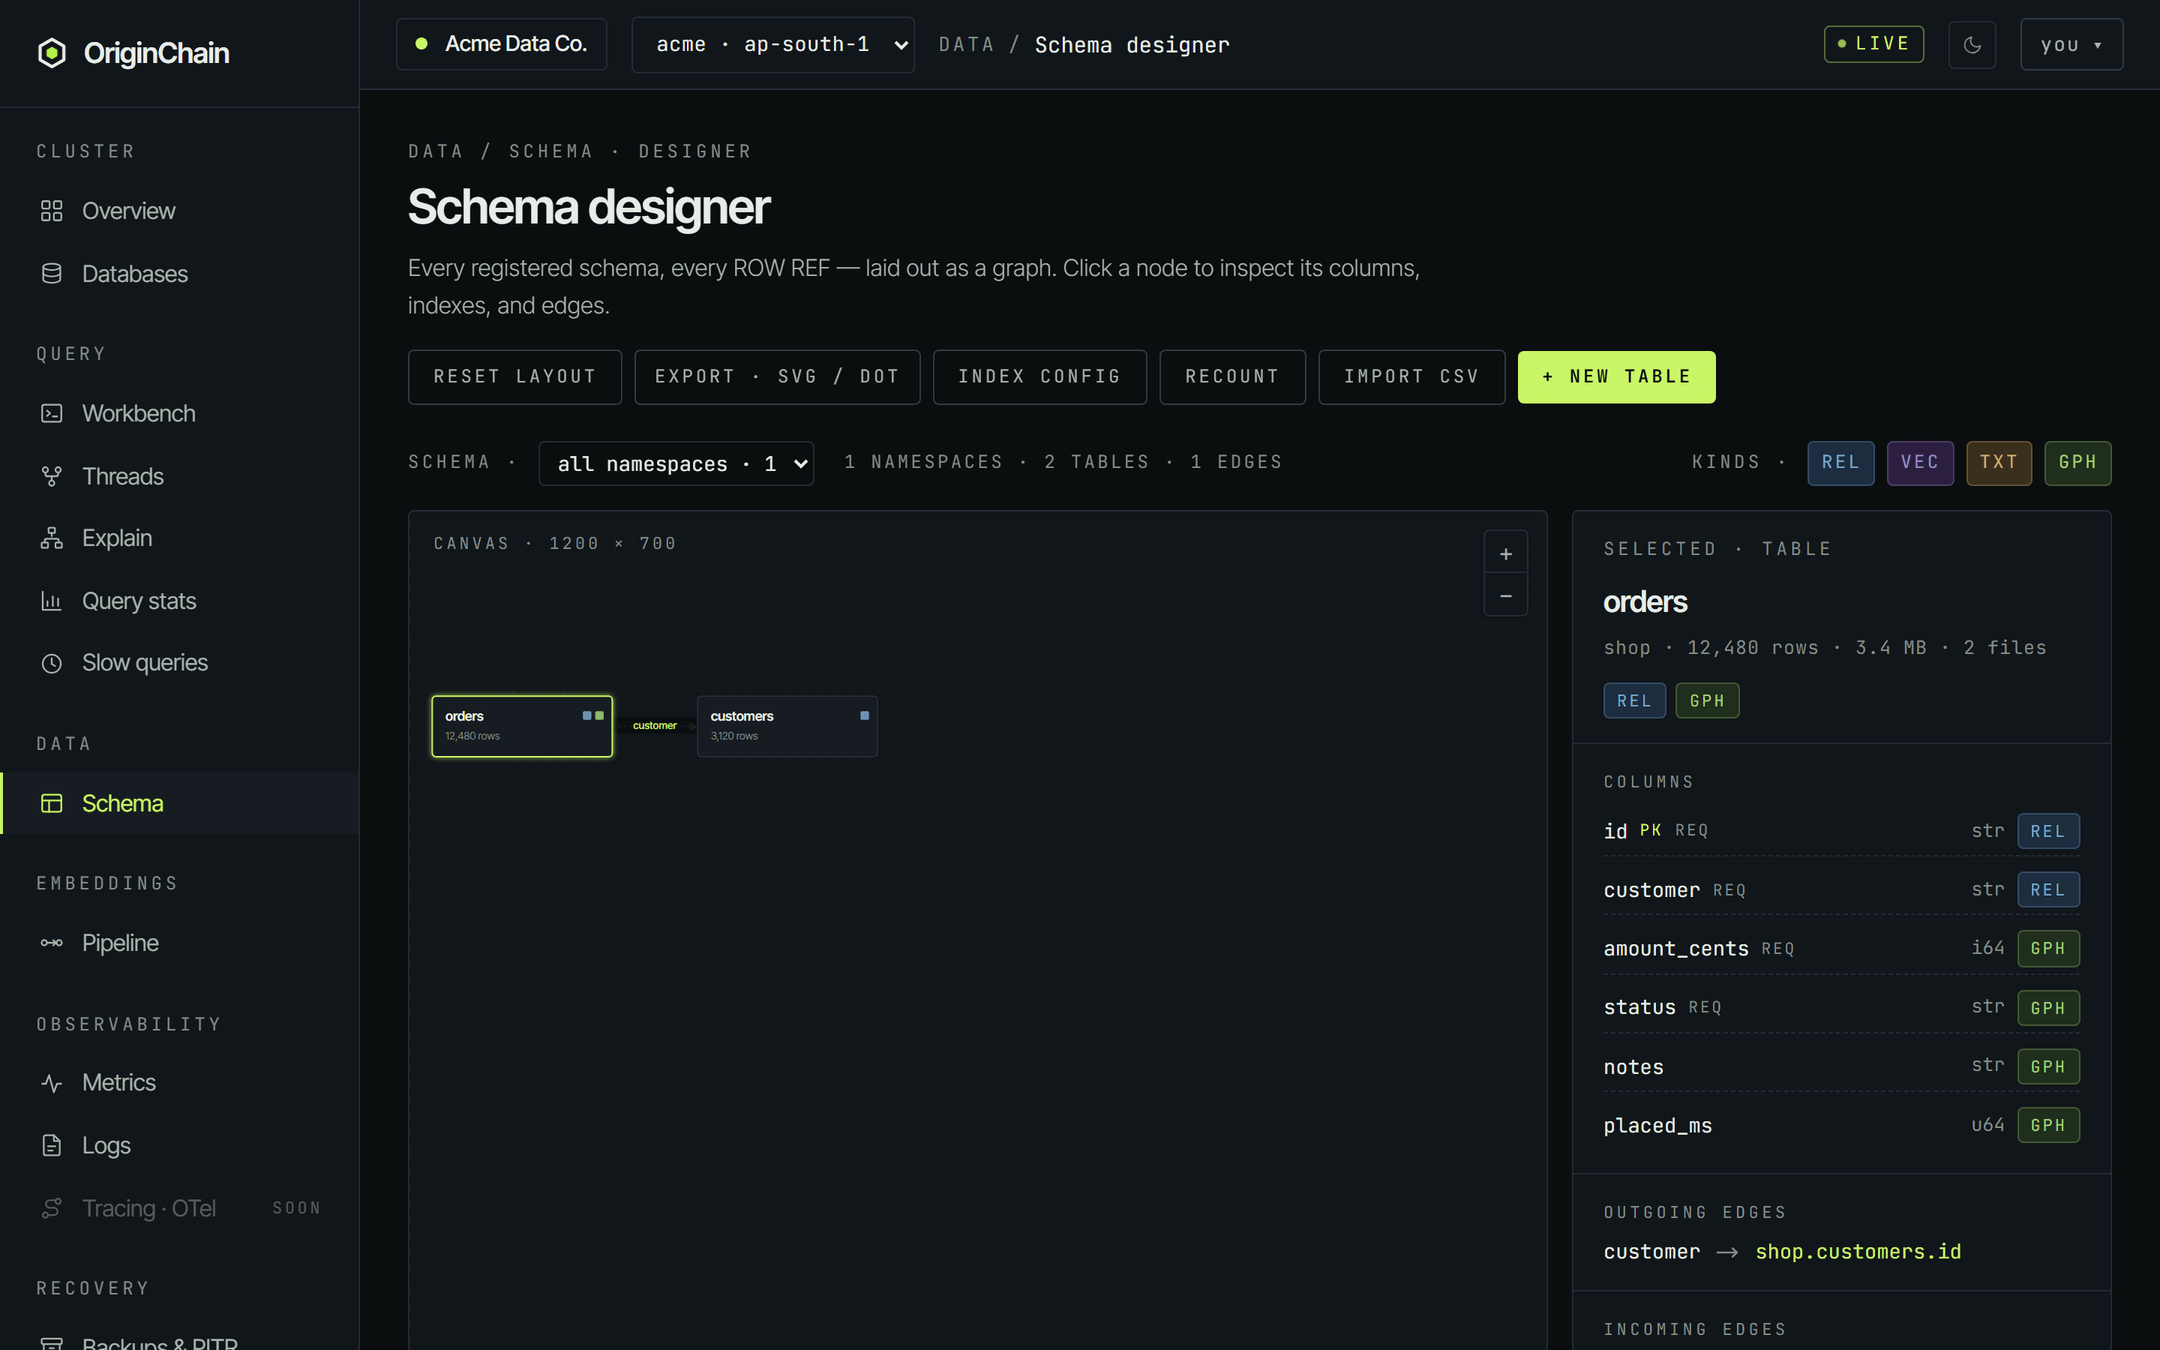This screenshot has height=1350, width=2160.
Task: Click the Logs document icon
Action: (52, 1145)
